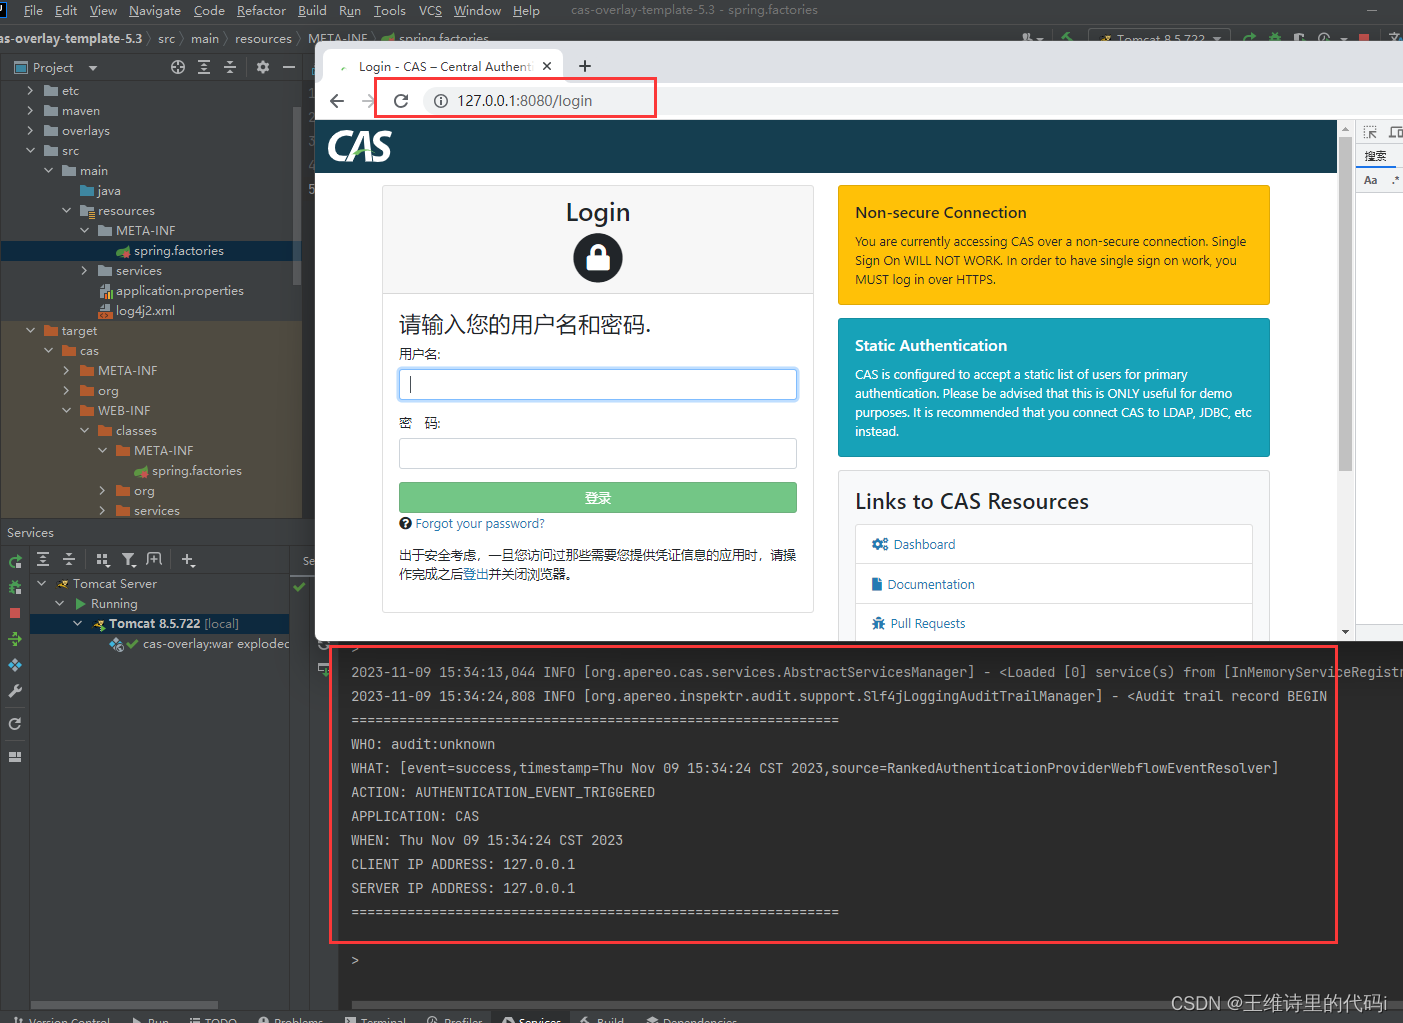Click collapse all icon in Project panel header
The height and width of the screenshot is (1023, 1403).
pyautogui.click(x=230, y=67)
